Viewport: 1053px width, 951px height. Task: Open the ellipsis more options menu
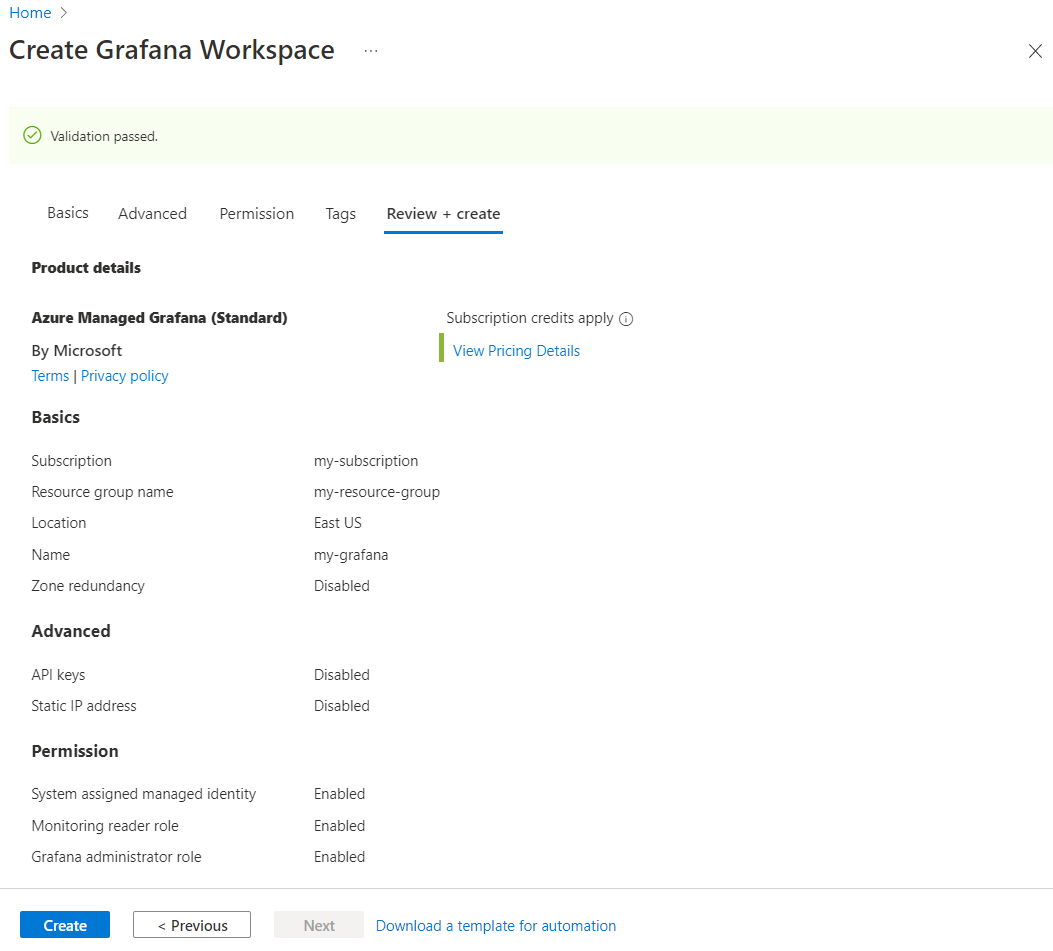(371, 50)
